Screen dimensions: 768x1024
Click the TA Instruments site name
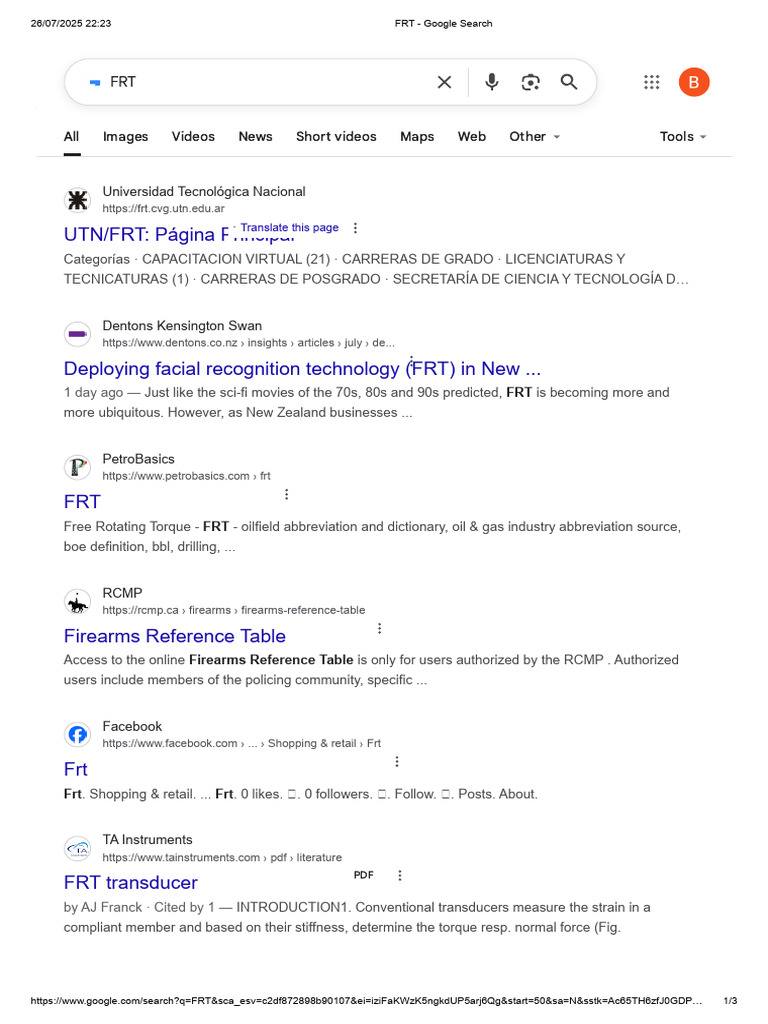coord(148,840)
